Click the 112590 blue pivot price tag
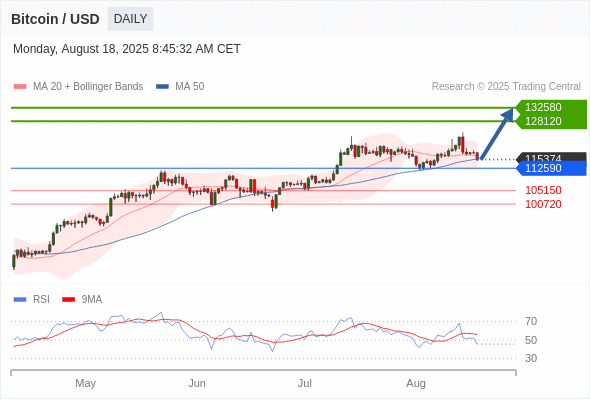590x400 pixels. [x=551, y=168]
